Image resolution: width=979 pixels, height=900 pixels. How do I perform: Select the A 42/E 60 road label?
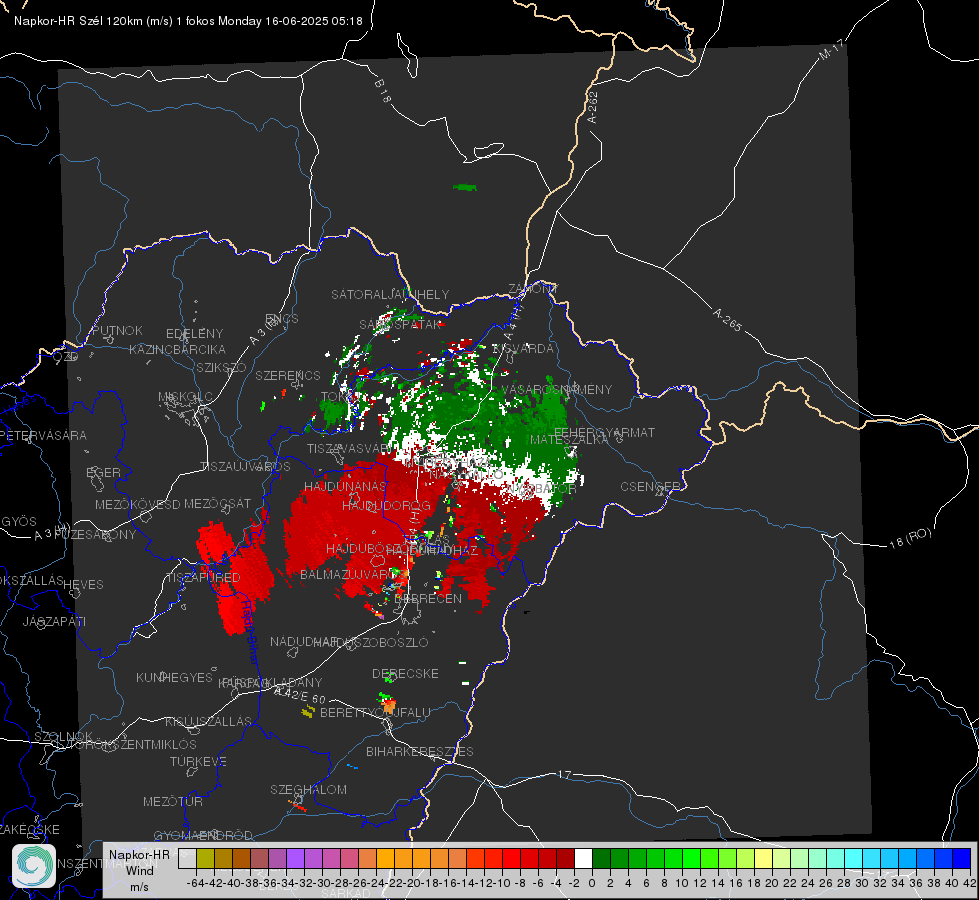pos(300,695)
